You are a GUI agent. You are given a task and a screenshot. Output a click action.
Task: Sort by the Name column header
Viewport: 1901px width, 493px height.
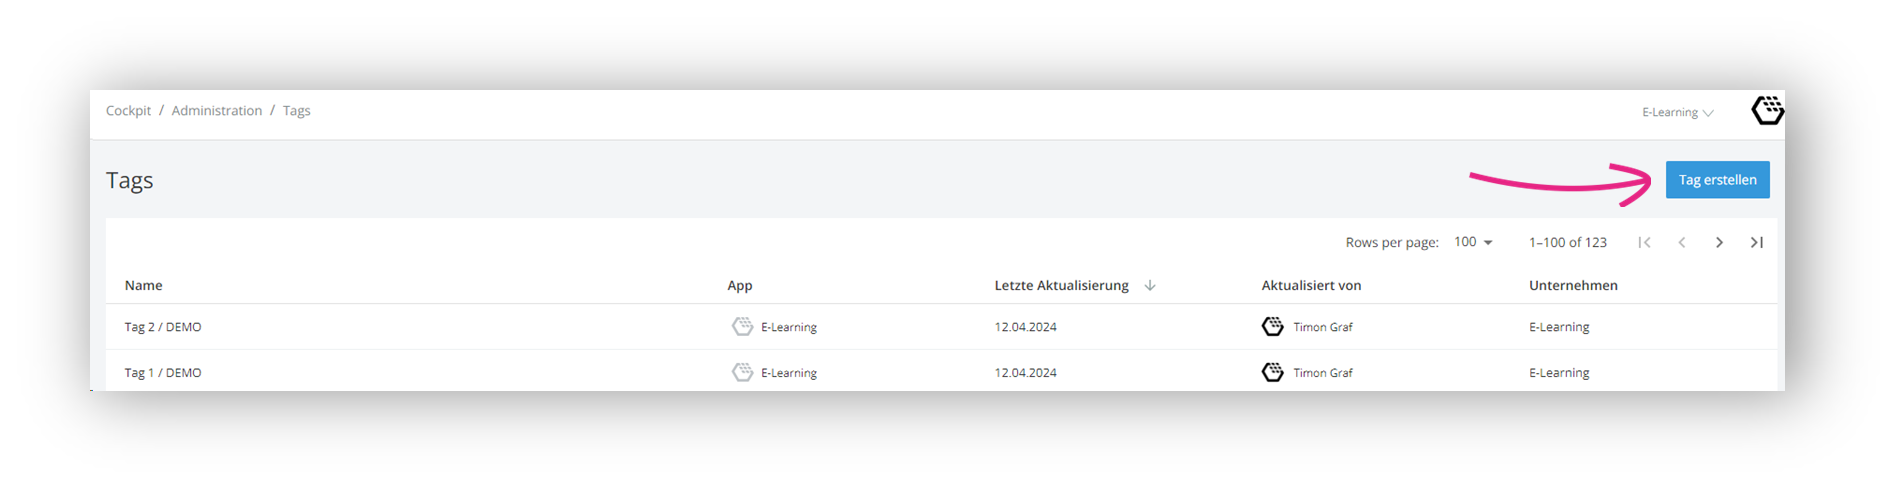[x=143, y=285]
